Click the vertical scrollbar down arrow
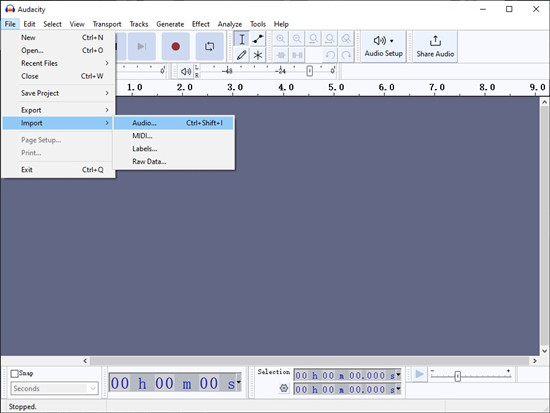Viewport: 550px width, 413px height. (544, 351)
